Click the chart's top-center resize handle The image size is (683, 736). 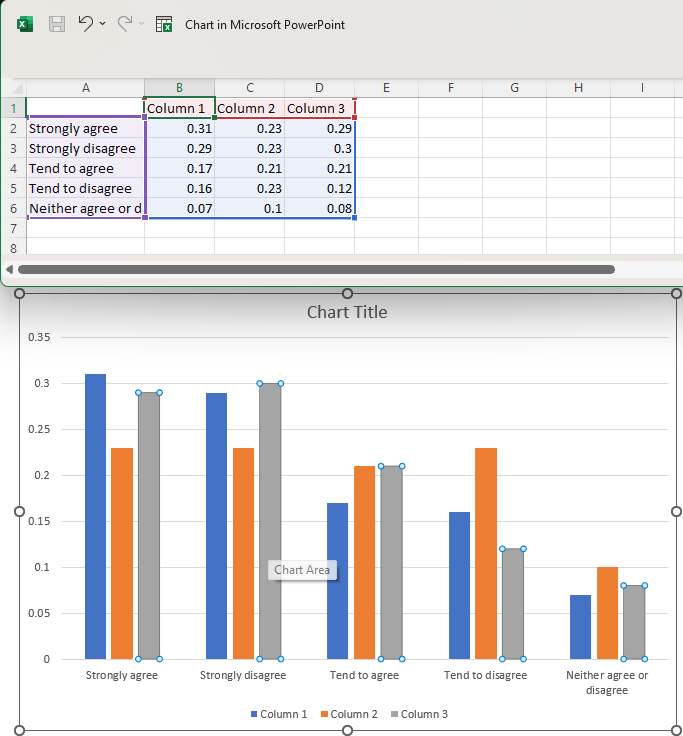pyautogui.click(x=347, y=293)
